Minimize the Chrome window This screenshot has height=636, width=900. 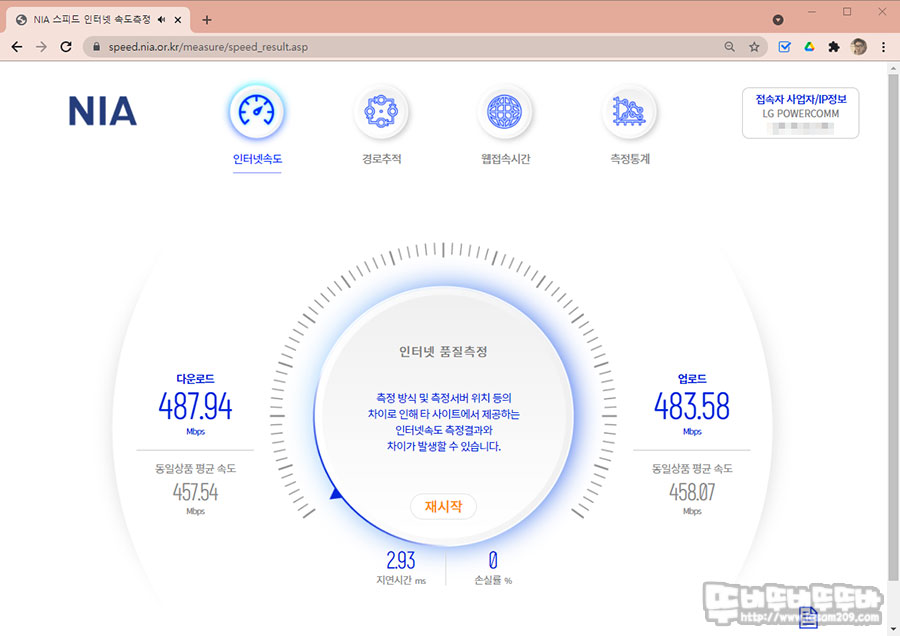[812, 11]
